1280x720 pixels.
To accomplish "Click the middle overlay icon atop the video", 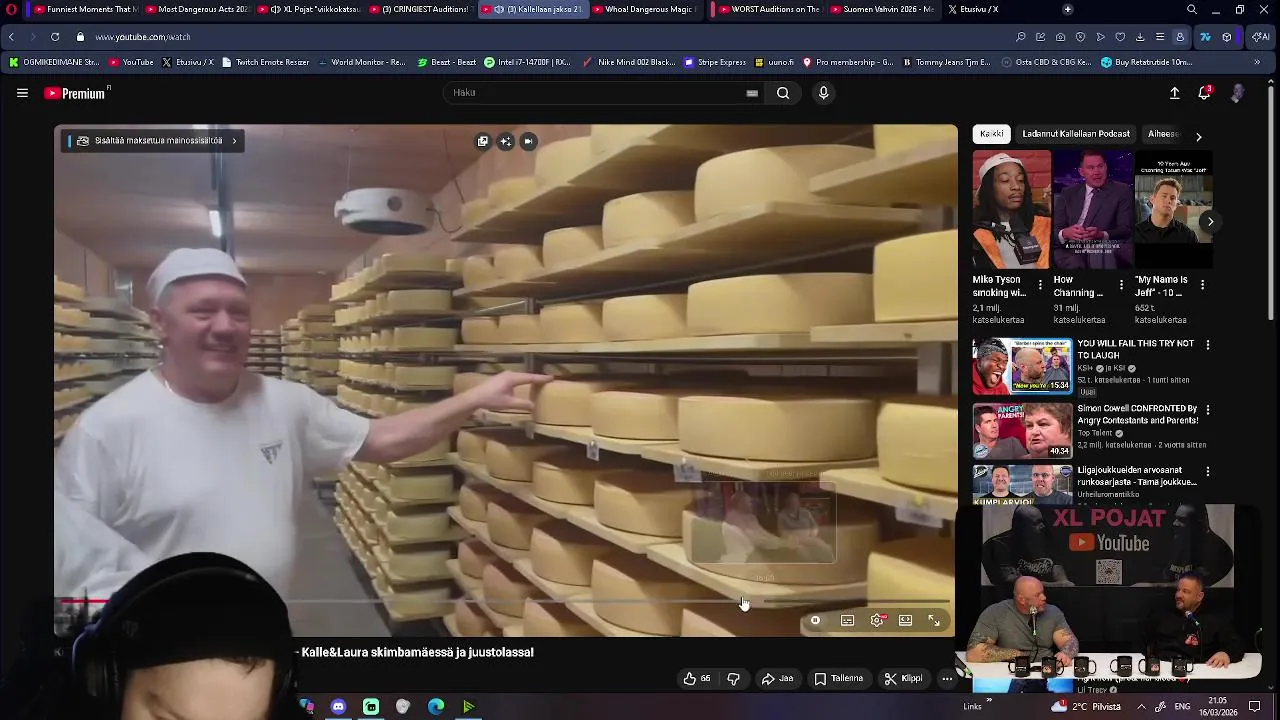I will click(505, 142).
